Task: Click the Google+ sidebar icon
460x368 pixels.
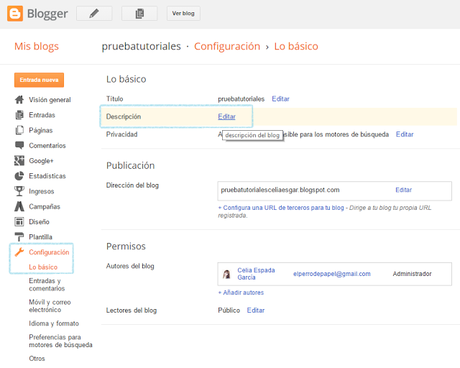Action: pyautogui.click(x=19, y=161)
